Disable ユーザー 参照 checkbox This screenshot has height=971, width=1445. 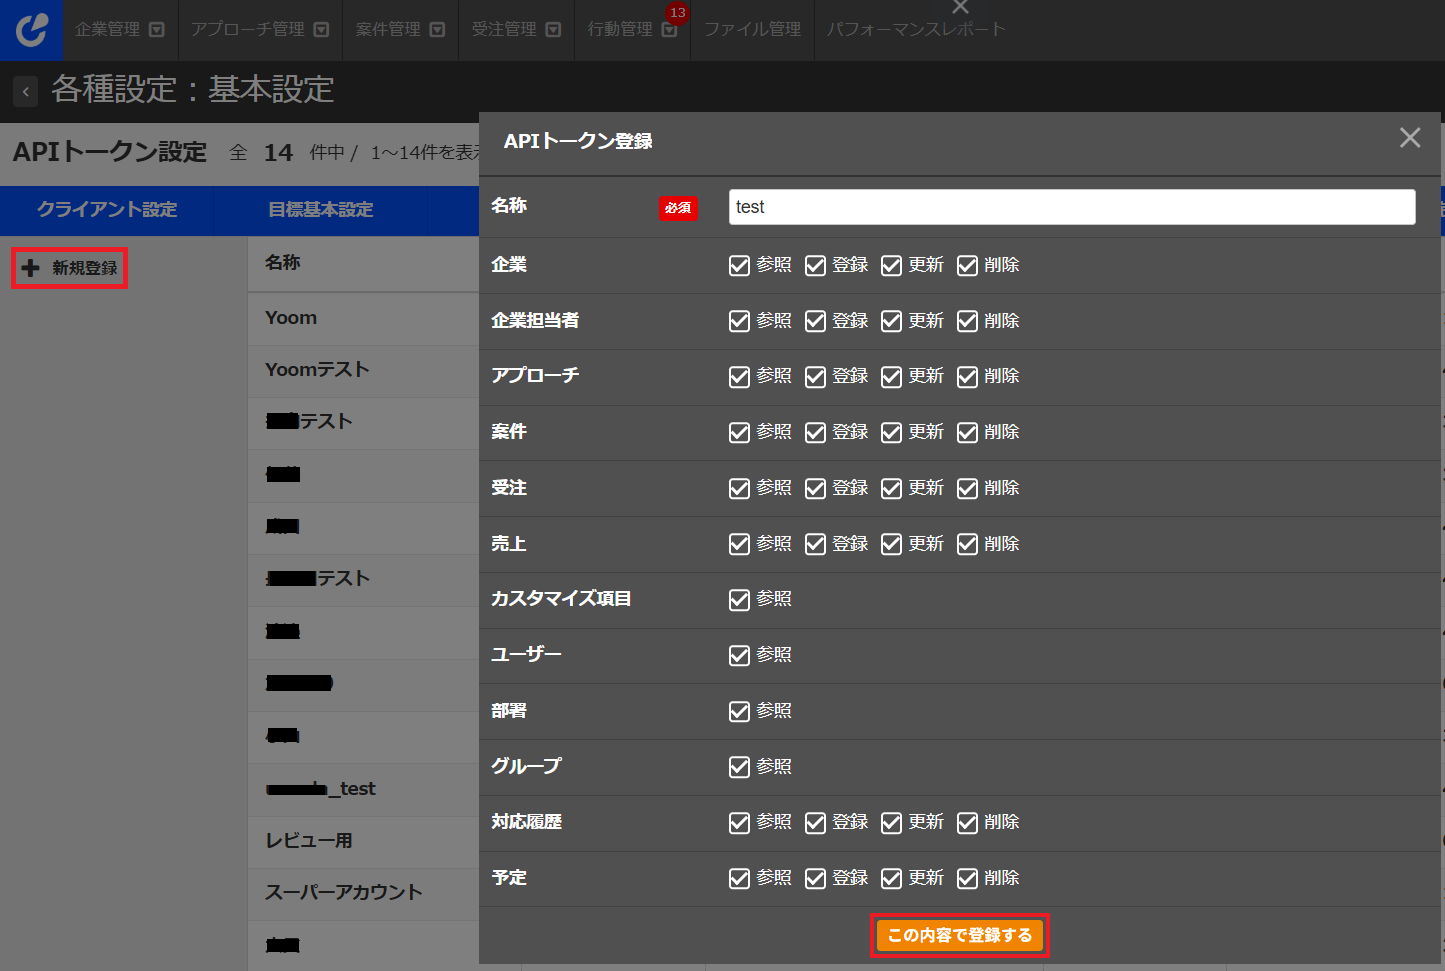click(x=739, y=655)
